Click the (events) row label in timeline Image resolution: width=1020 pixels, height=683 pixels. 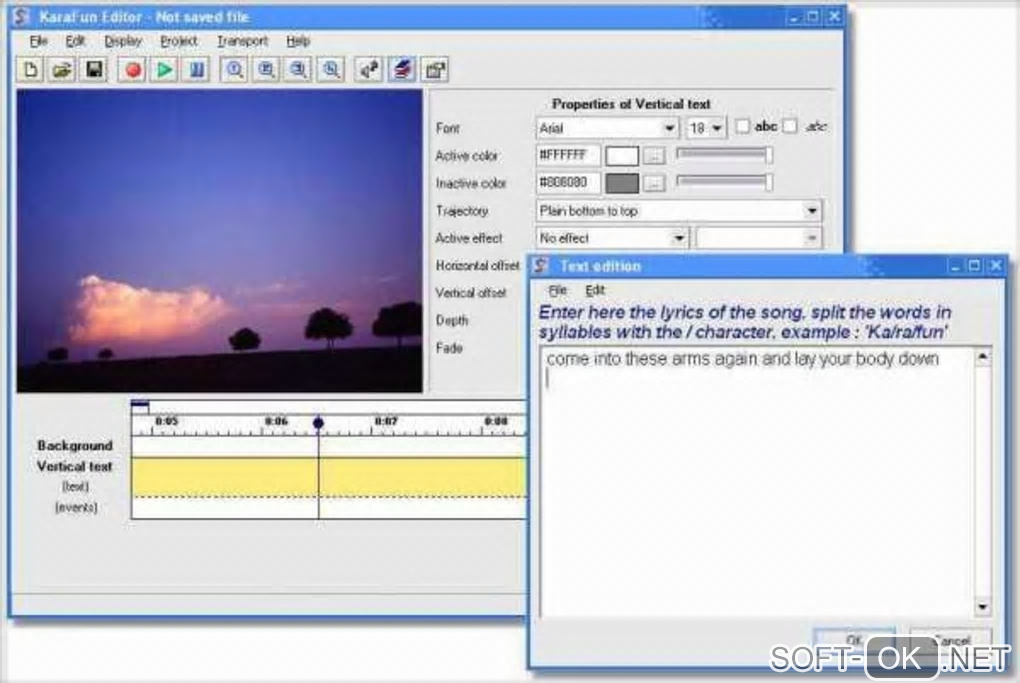(x=76, y=507)
